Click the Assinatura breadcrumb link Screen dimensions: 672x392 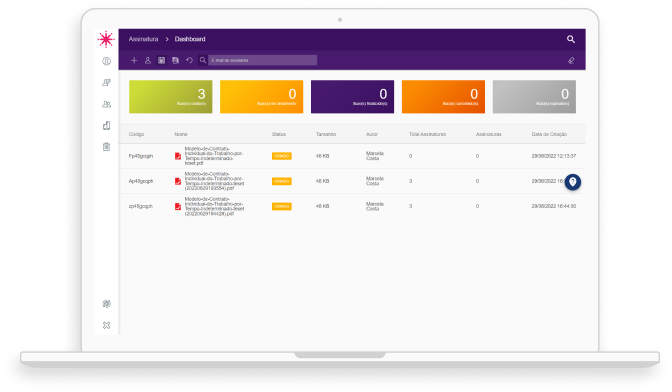144,39
